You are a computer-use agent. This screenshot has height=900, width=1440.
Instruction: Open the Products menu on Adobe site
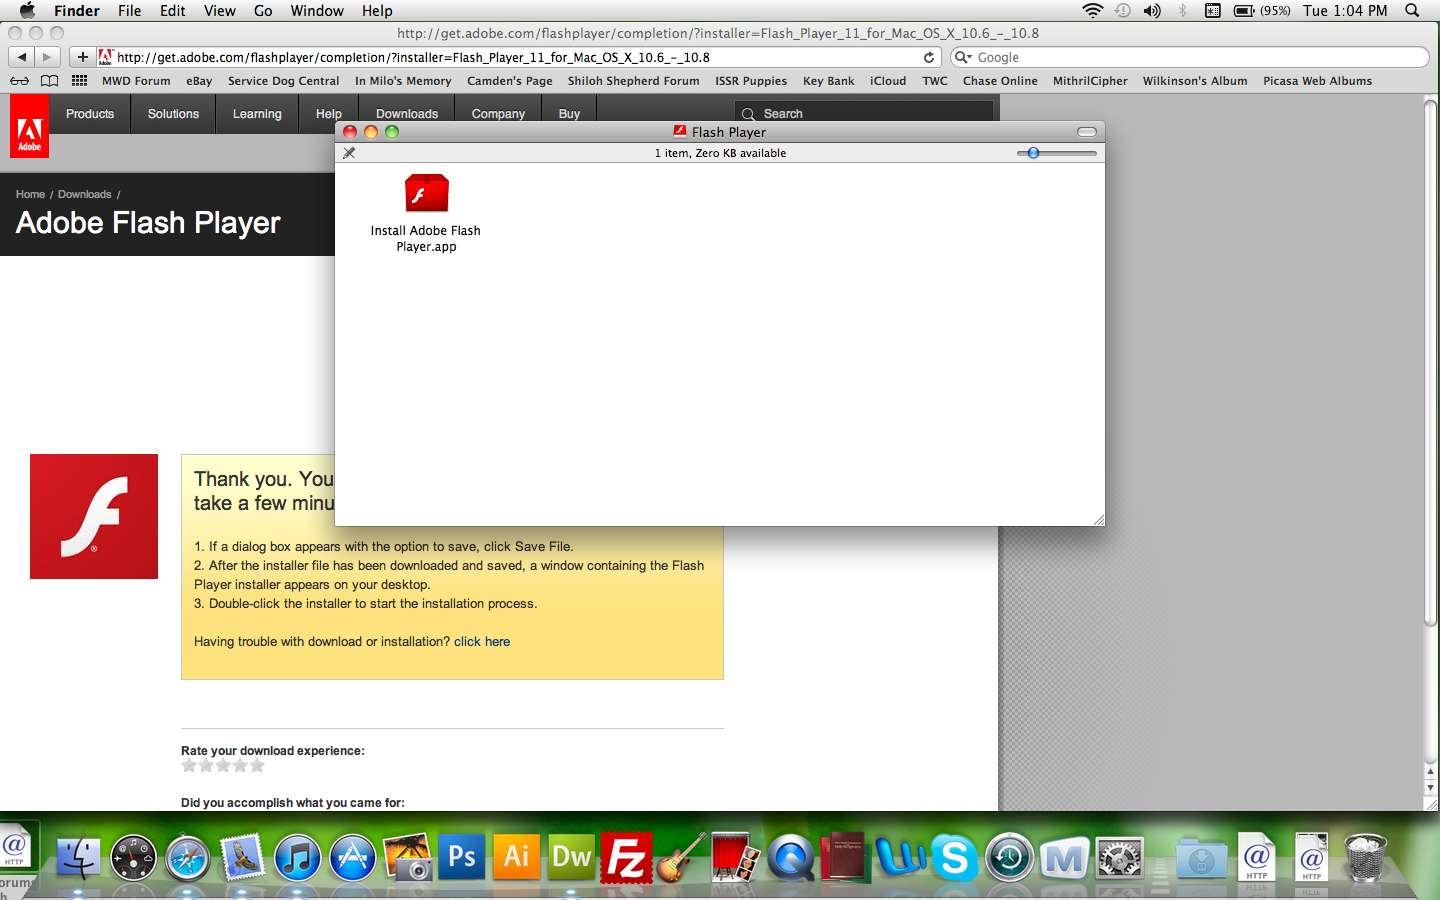click(90, 114)
